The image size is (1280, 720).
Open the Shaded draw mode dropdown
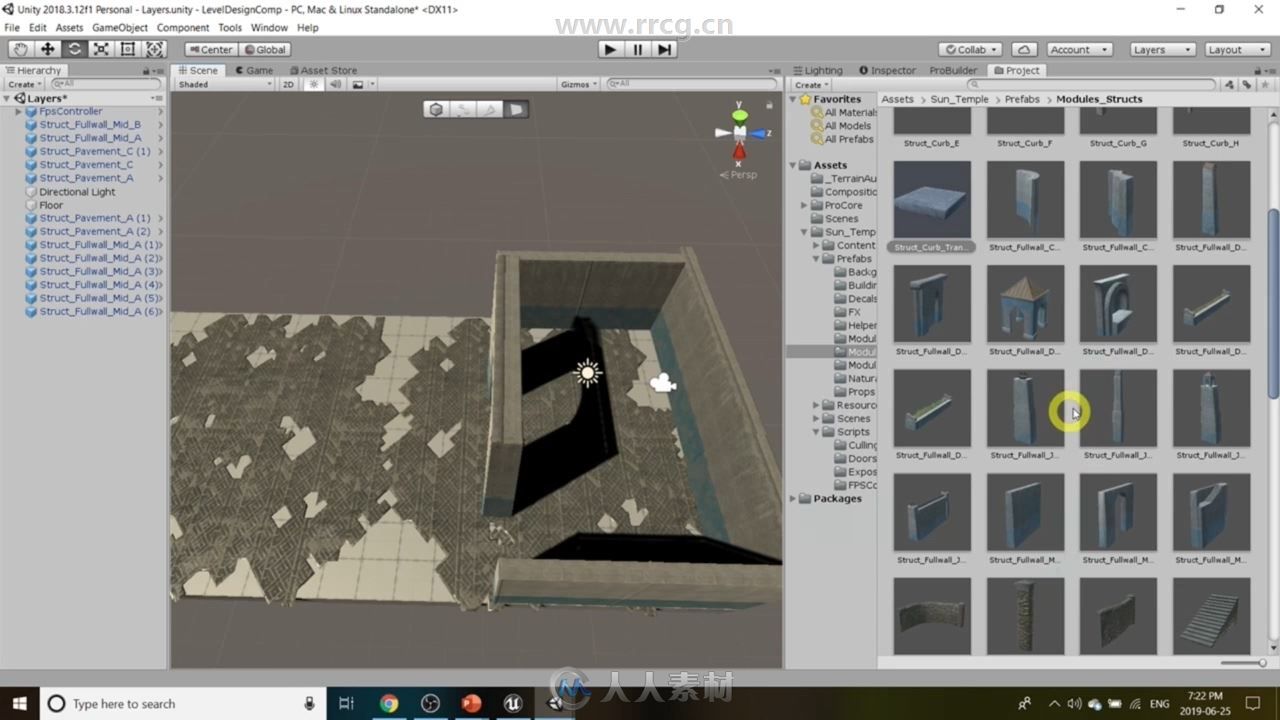click(224, 84)
